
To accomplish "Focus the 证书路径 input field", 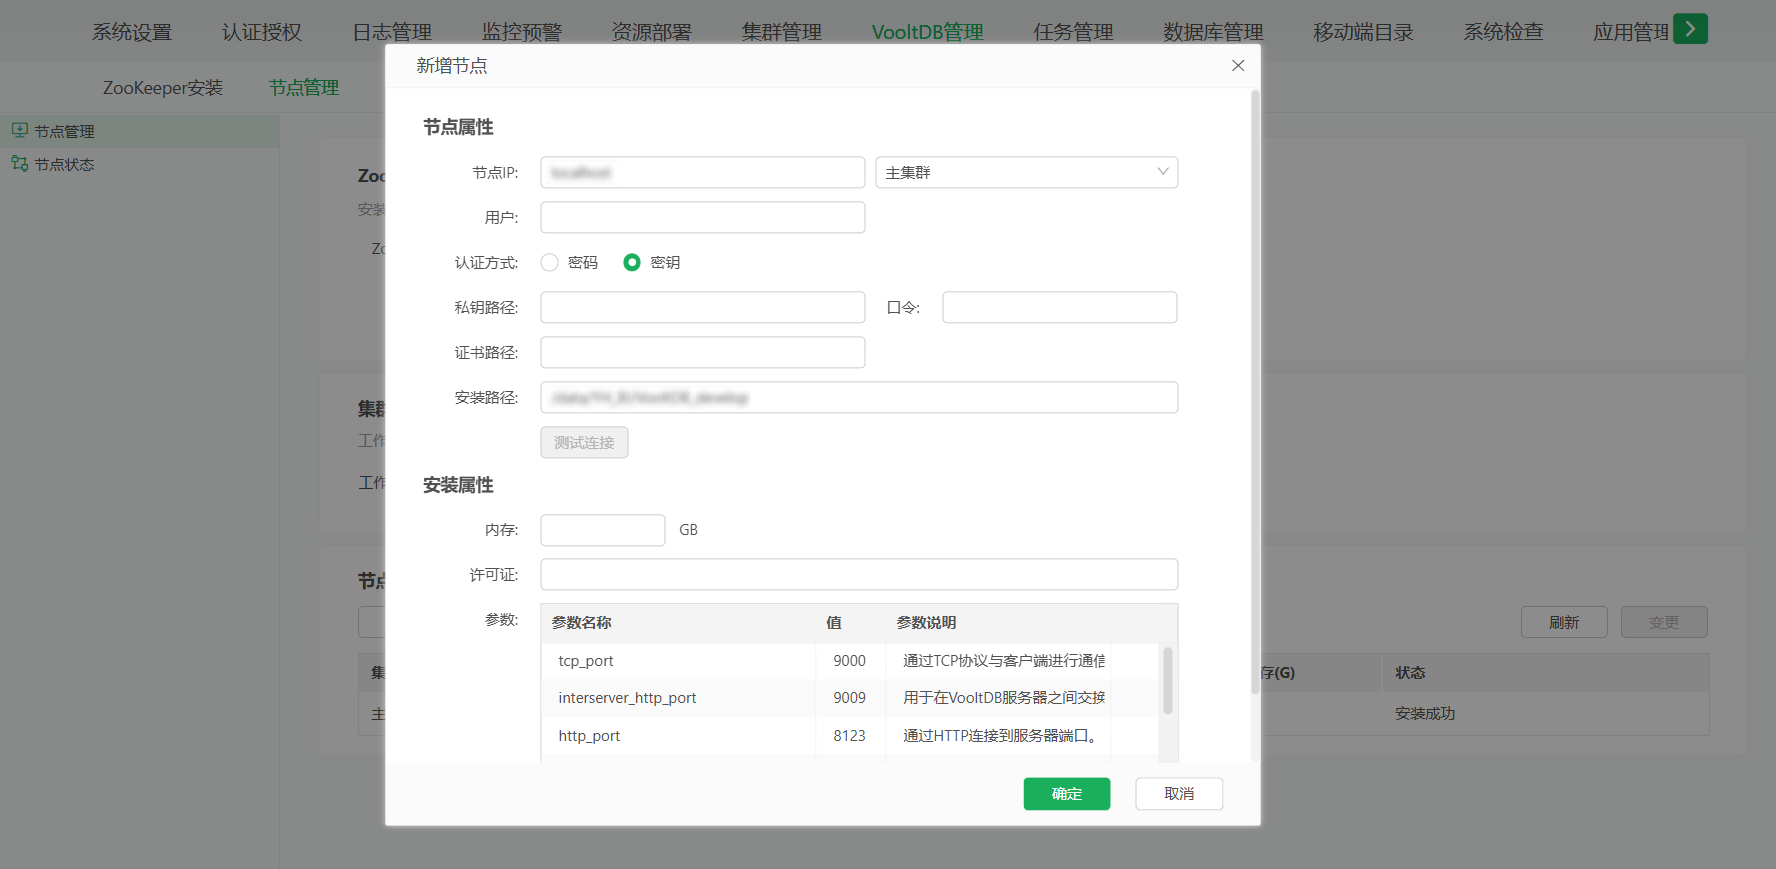I will (703, 352).
